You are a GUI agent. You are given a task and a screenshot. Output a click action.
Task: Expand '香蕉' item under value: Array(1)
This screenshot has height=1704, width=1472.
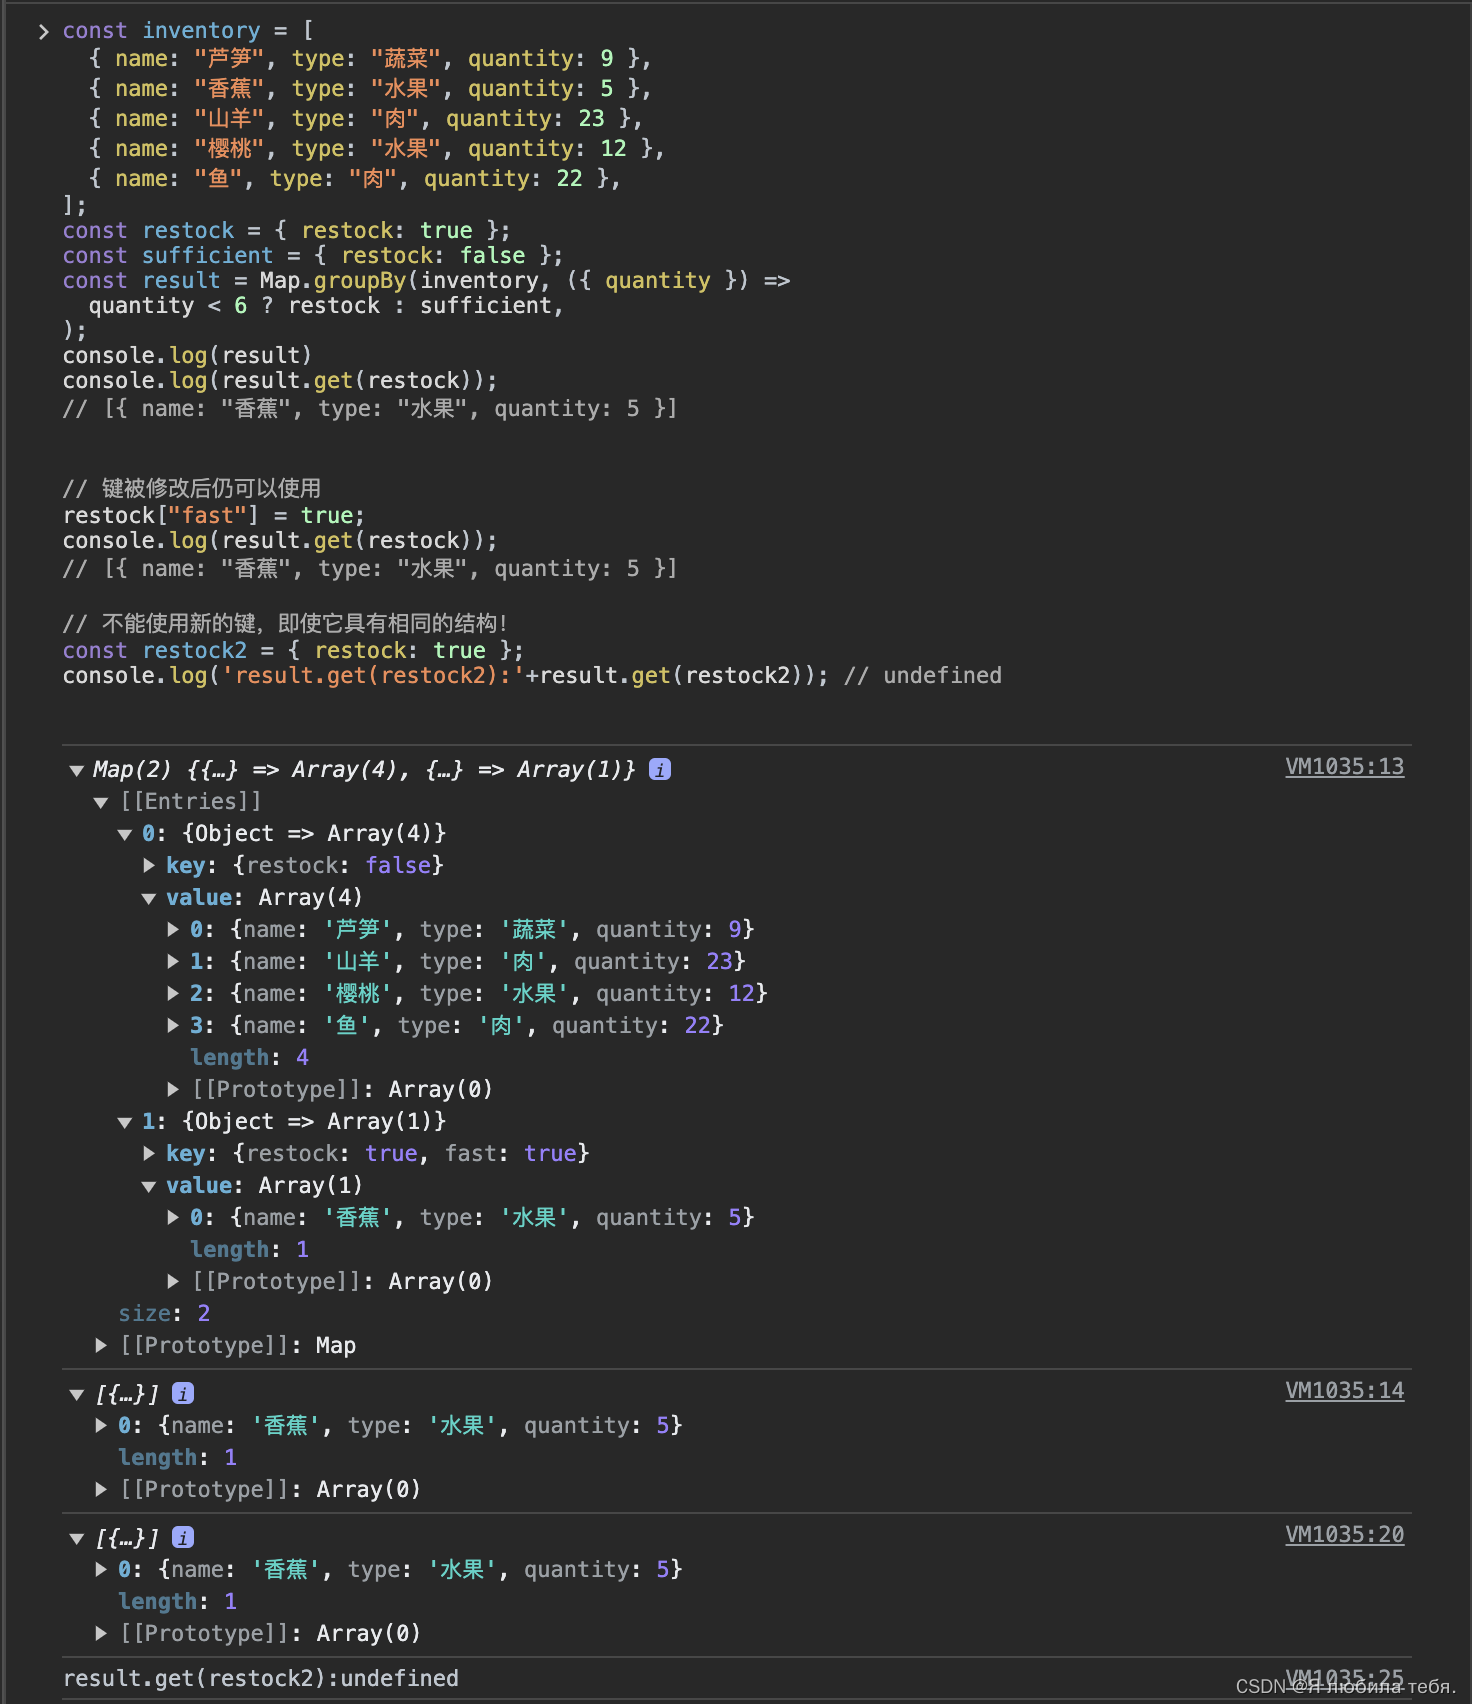pyautogui.click(x=173, y=1217)
